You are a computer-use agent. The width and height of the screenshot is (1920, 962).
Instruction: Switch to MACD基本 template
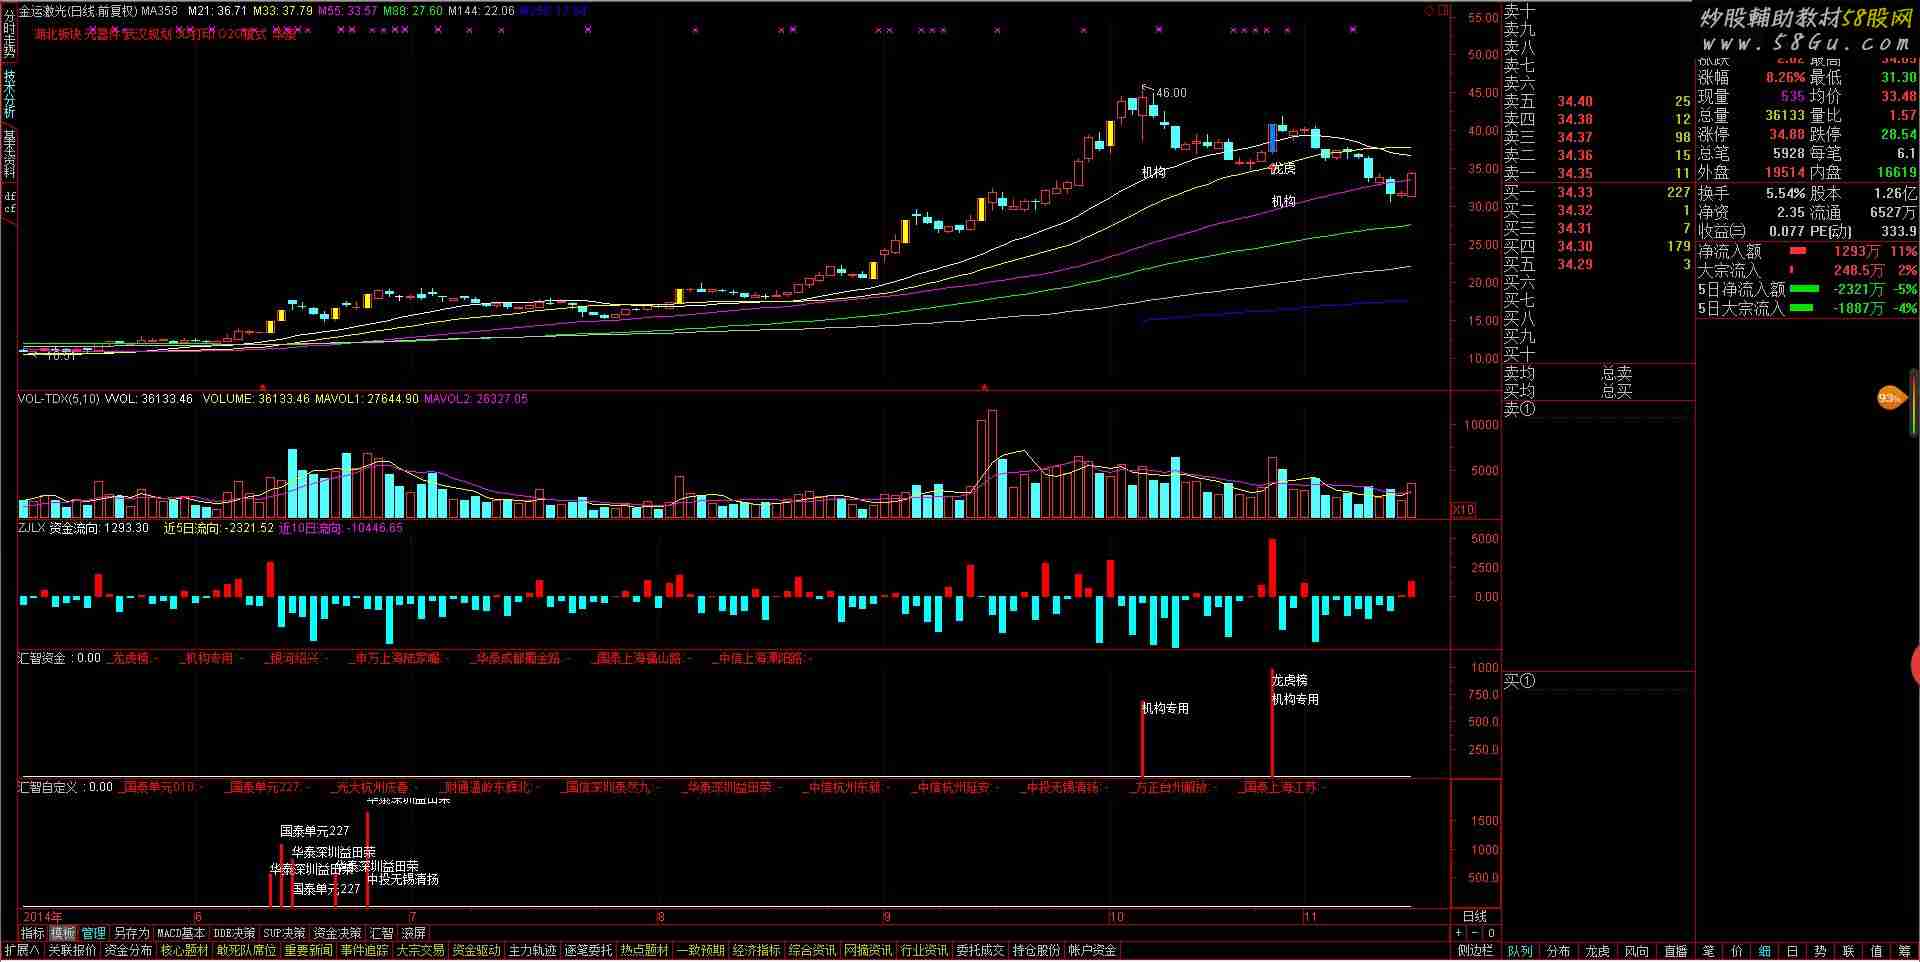click(x=181, y=933)
